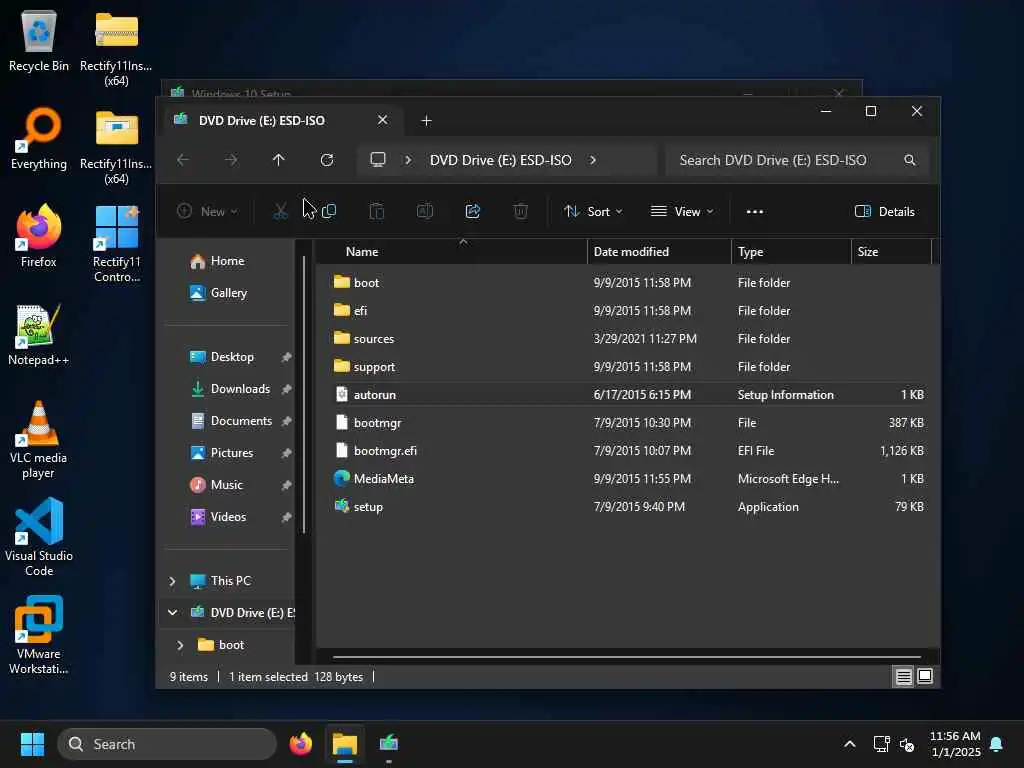
Task: Open the View dropdown
Action: click(x=682, y=212)
